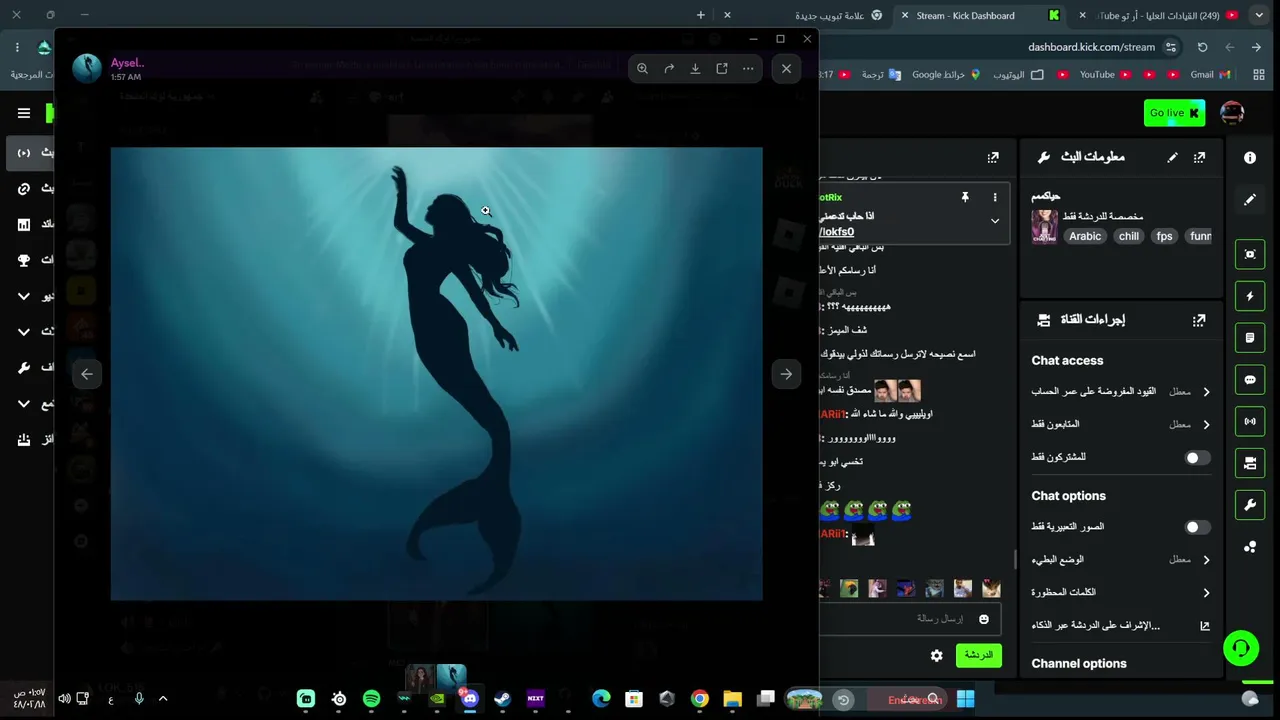Open Microsoft Edge from the taskbar
The height and width of the screenshot is (720, 1280).
coord(601,699)
